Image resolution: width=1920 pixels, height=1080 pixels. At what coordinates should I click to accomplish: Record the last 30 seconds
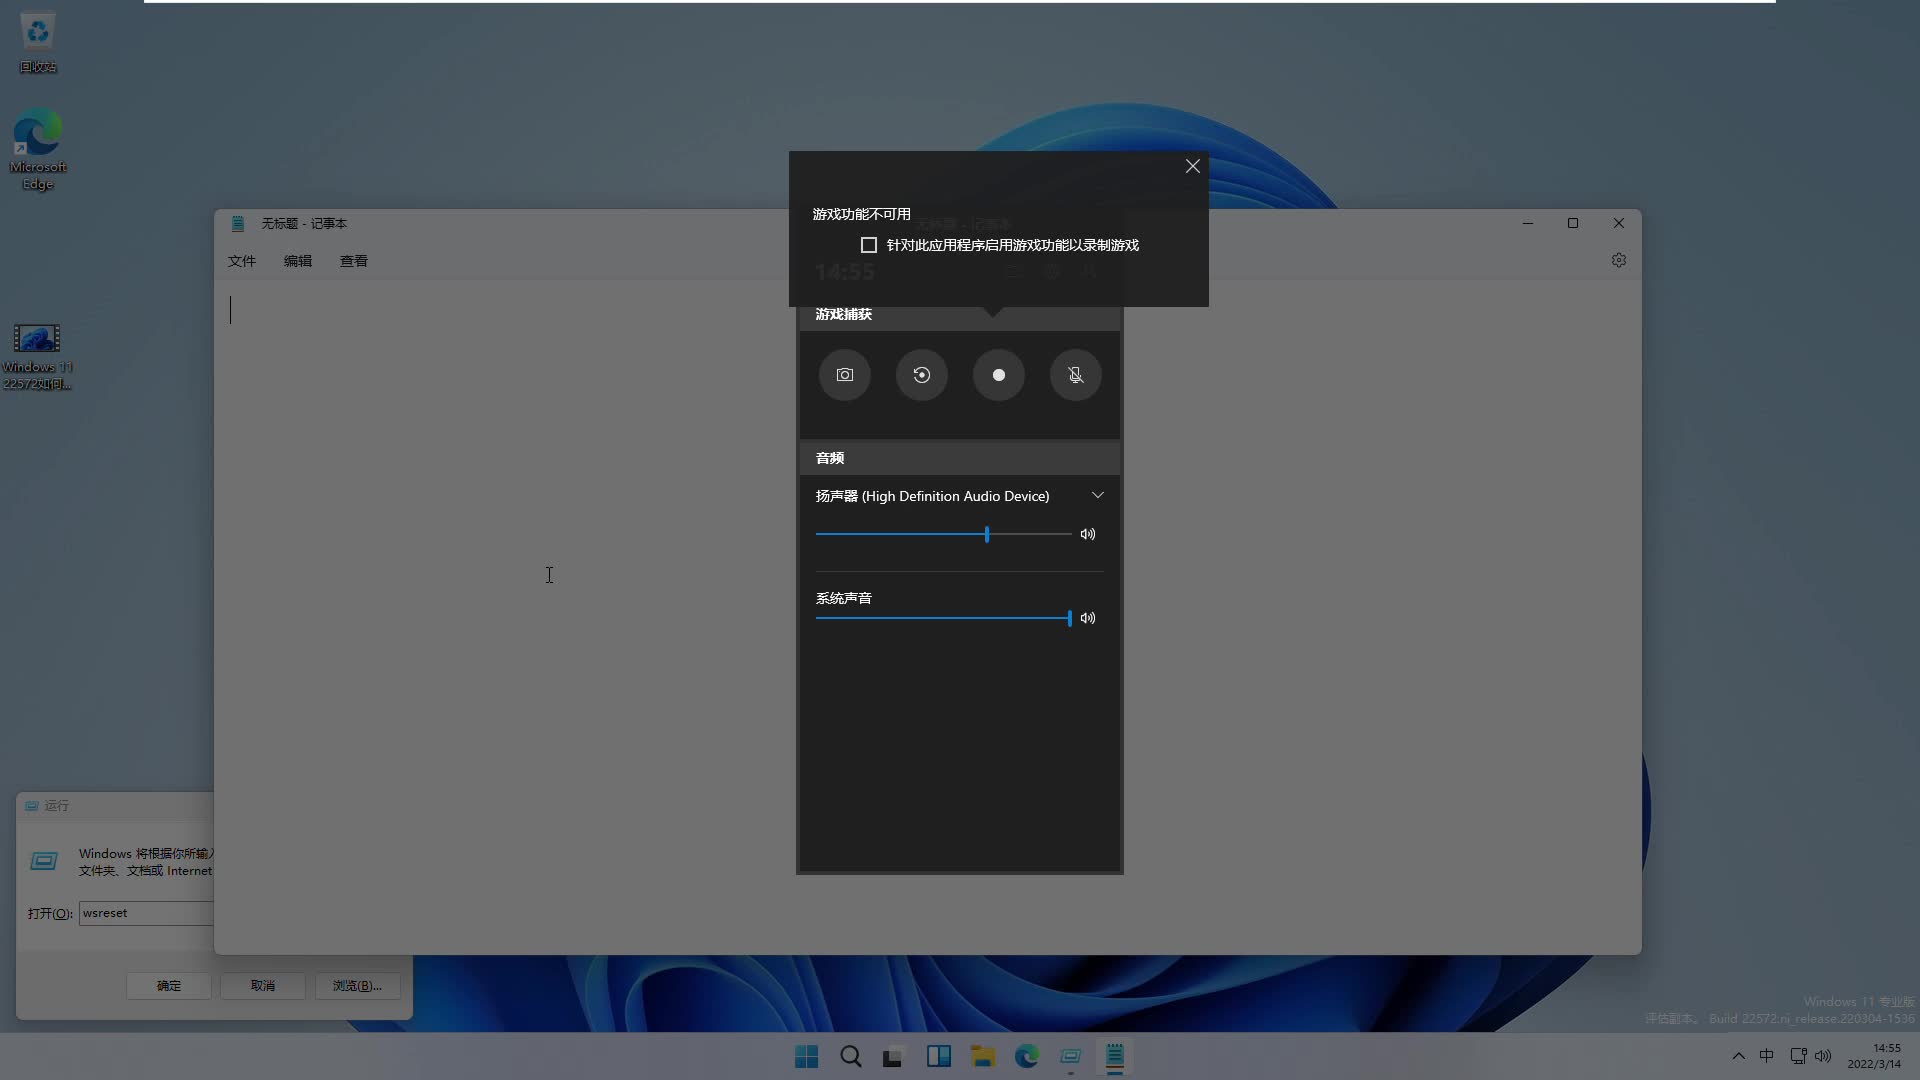point(922,375)
